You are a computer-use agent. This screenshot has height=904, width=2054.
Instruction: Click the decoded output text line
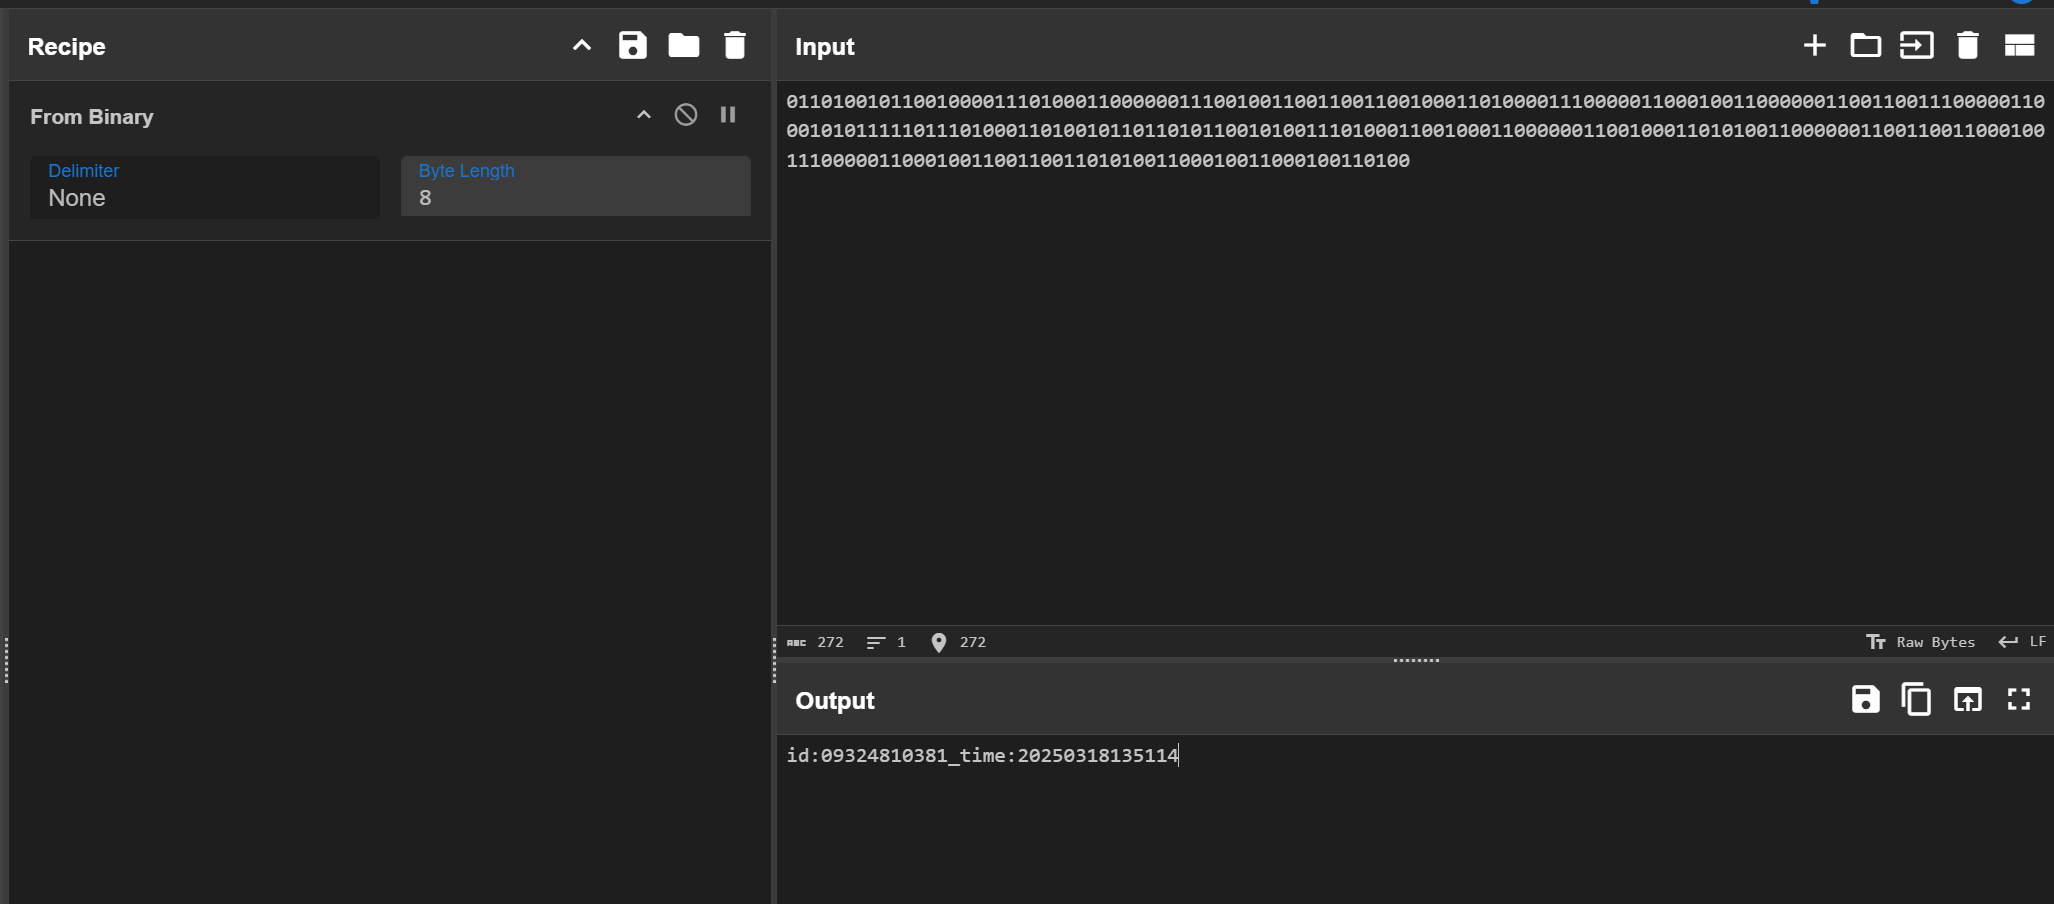coord(983,755)
